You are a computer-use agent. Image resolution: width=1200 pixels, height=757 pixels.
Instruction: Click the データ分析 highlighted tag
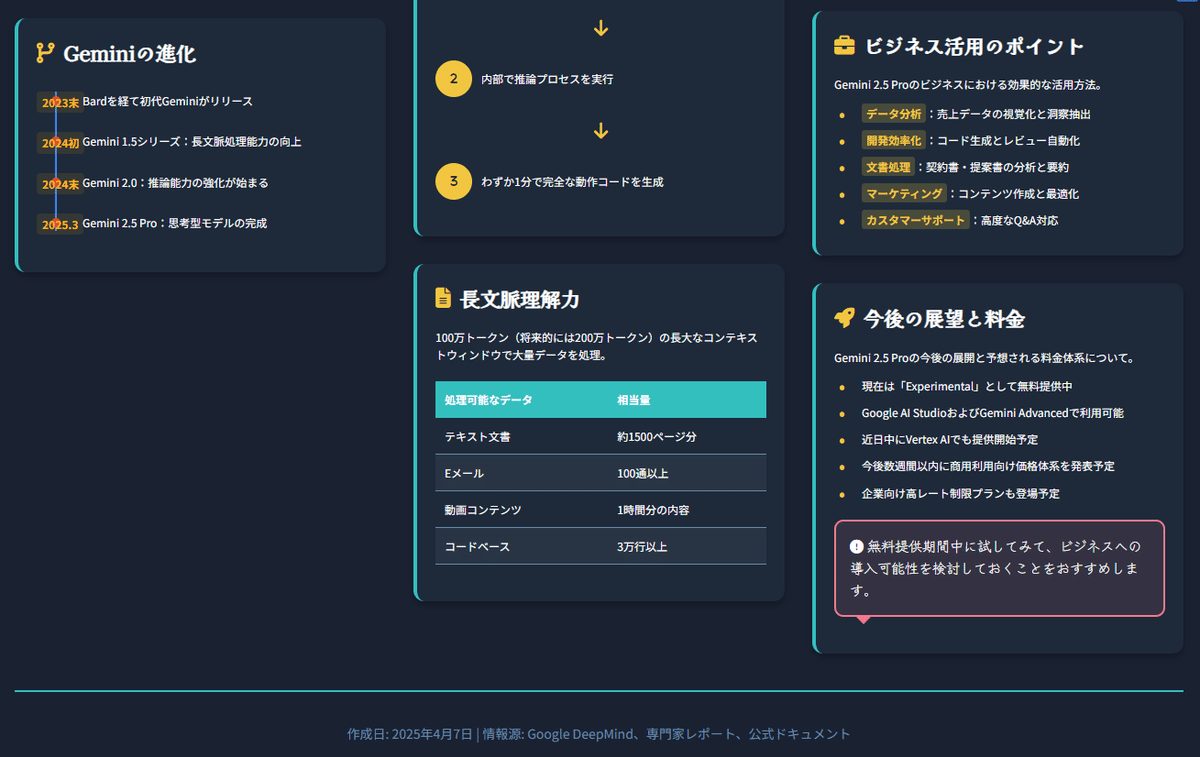click(894, 114)
